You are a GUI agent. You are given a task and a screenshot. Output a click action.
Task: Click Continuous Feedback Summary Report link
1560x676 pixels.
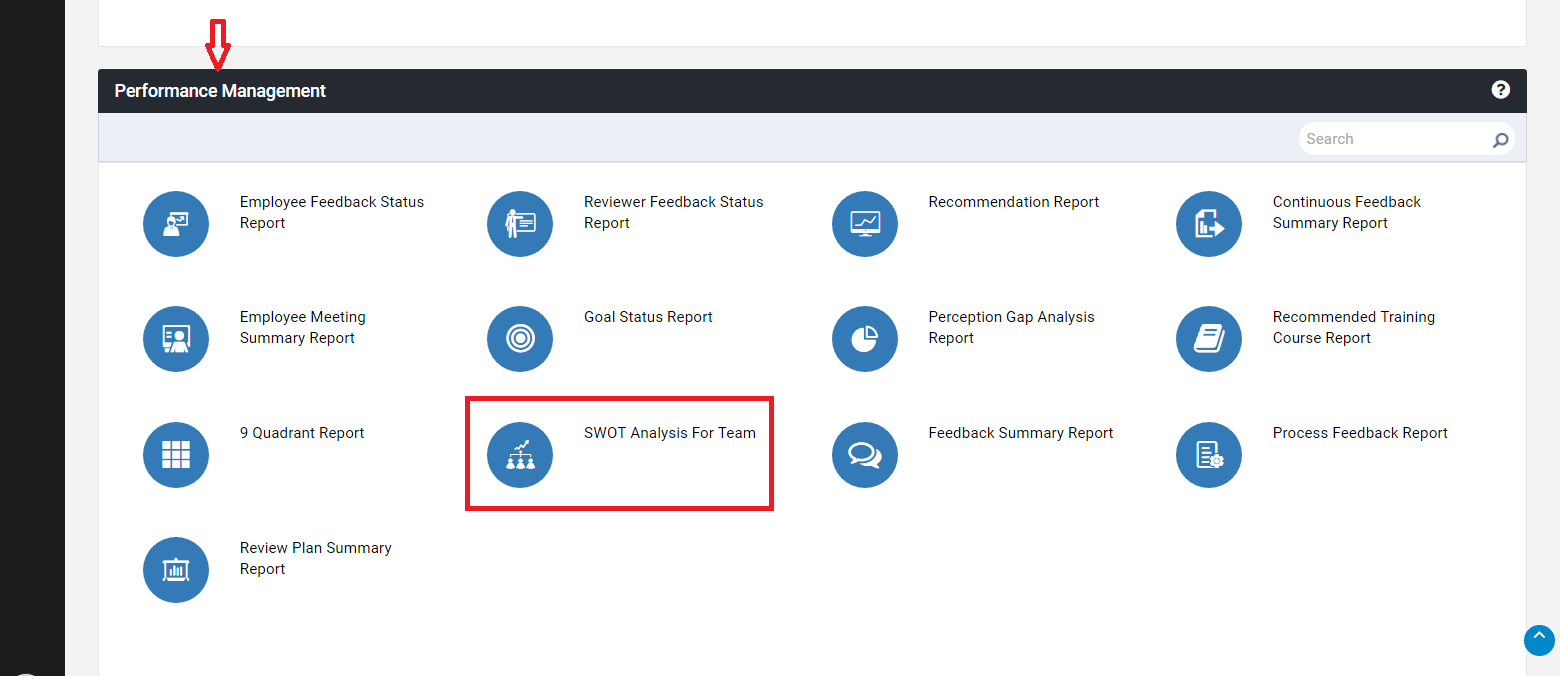(x=1347, y=212)
